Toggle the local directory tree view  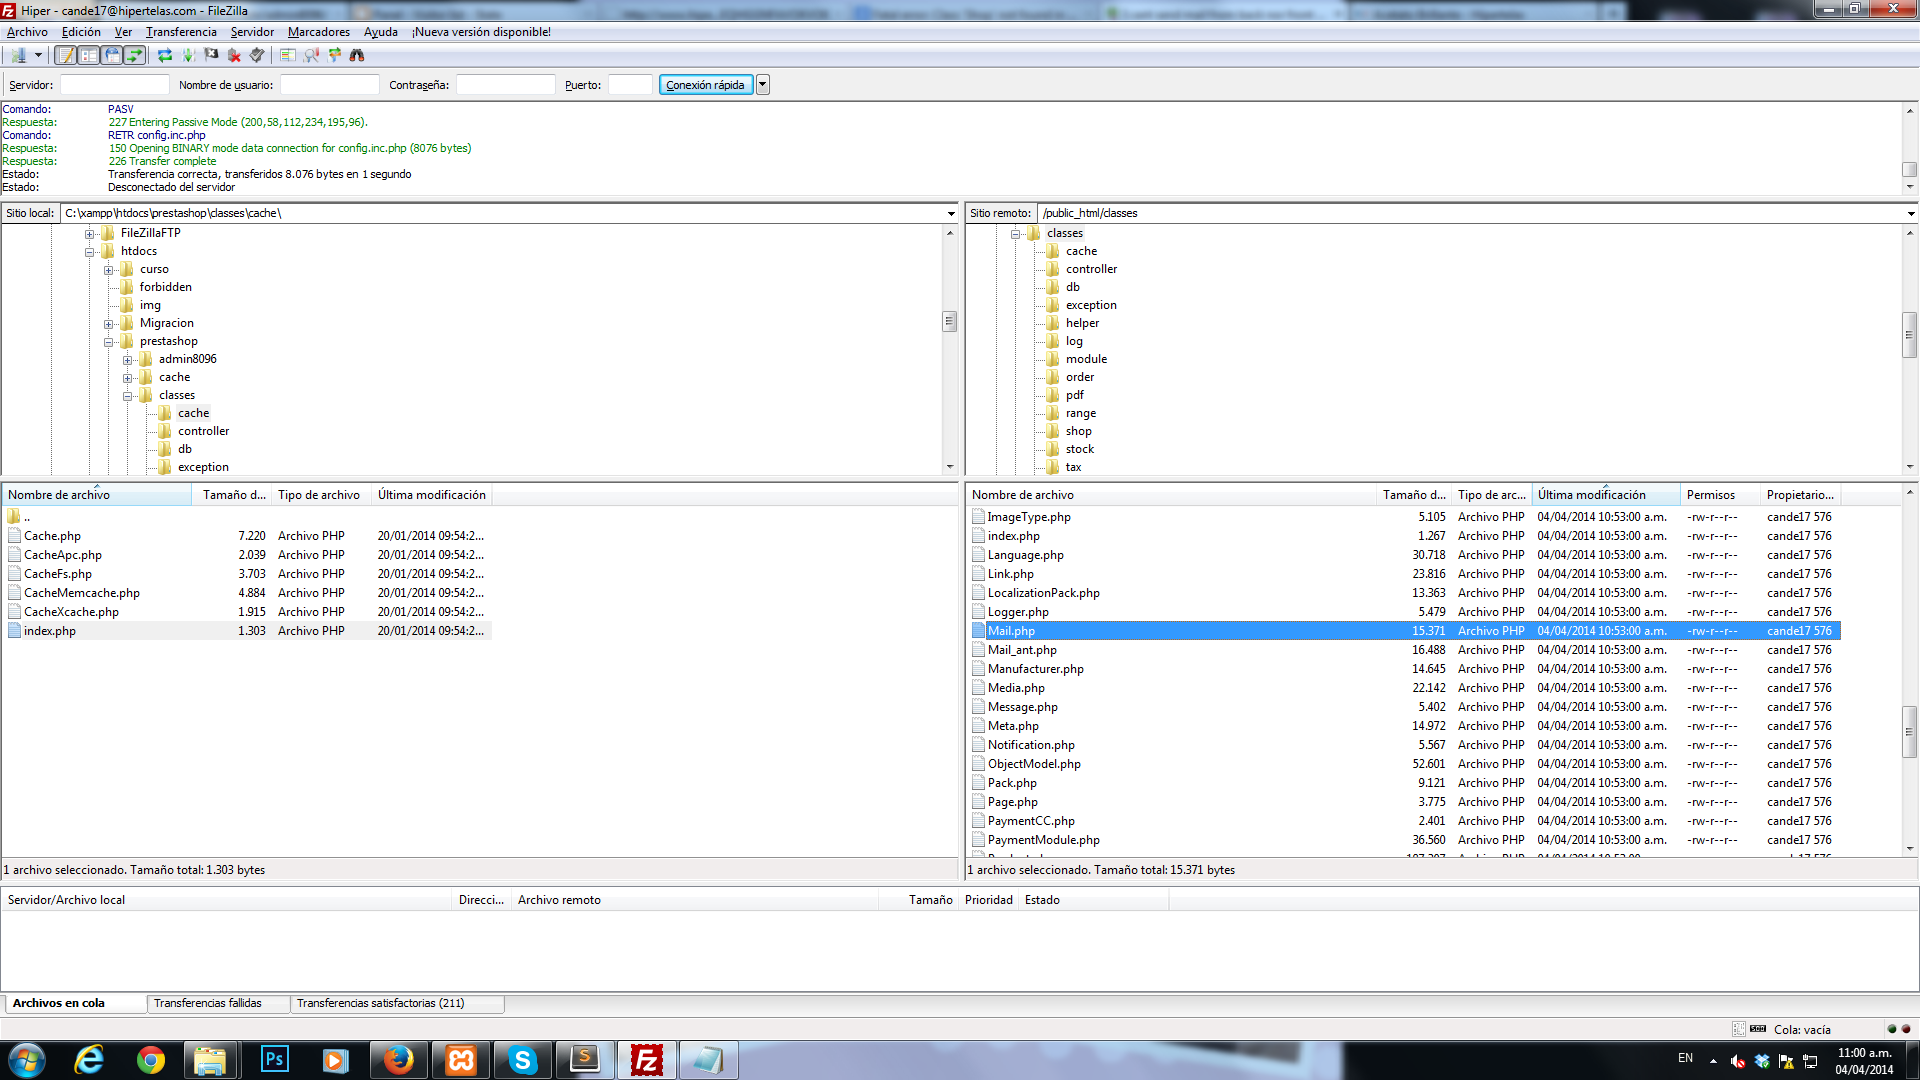click(89, 55)
